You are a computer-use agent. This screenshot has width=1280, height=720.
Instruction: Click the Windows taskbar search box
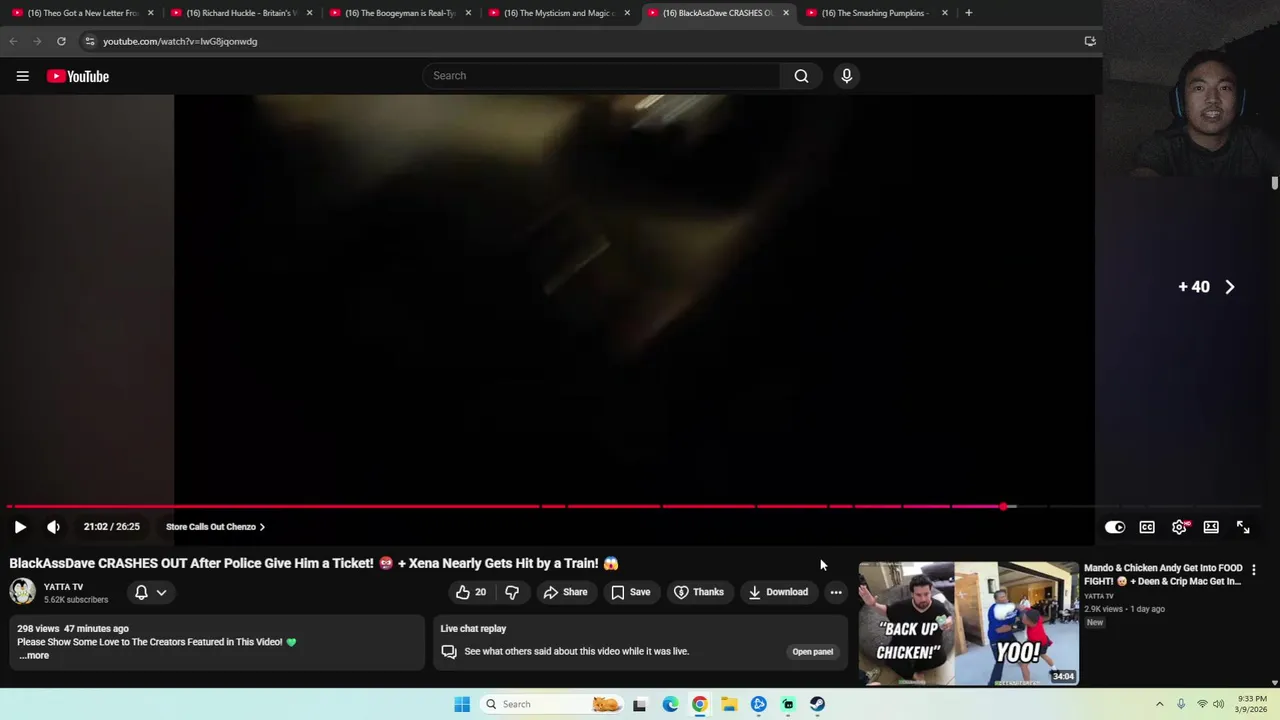551,704
